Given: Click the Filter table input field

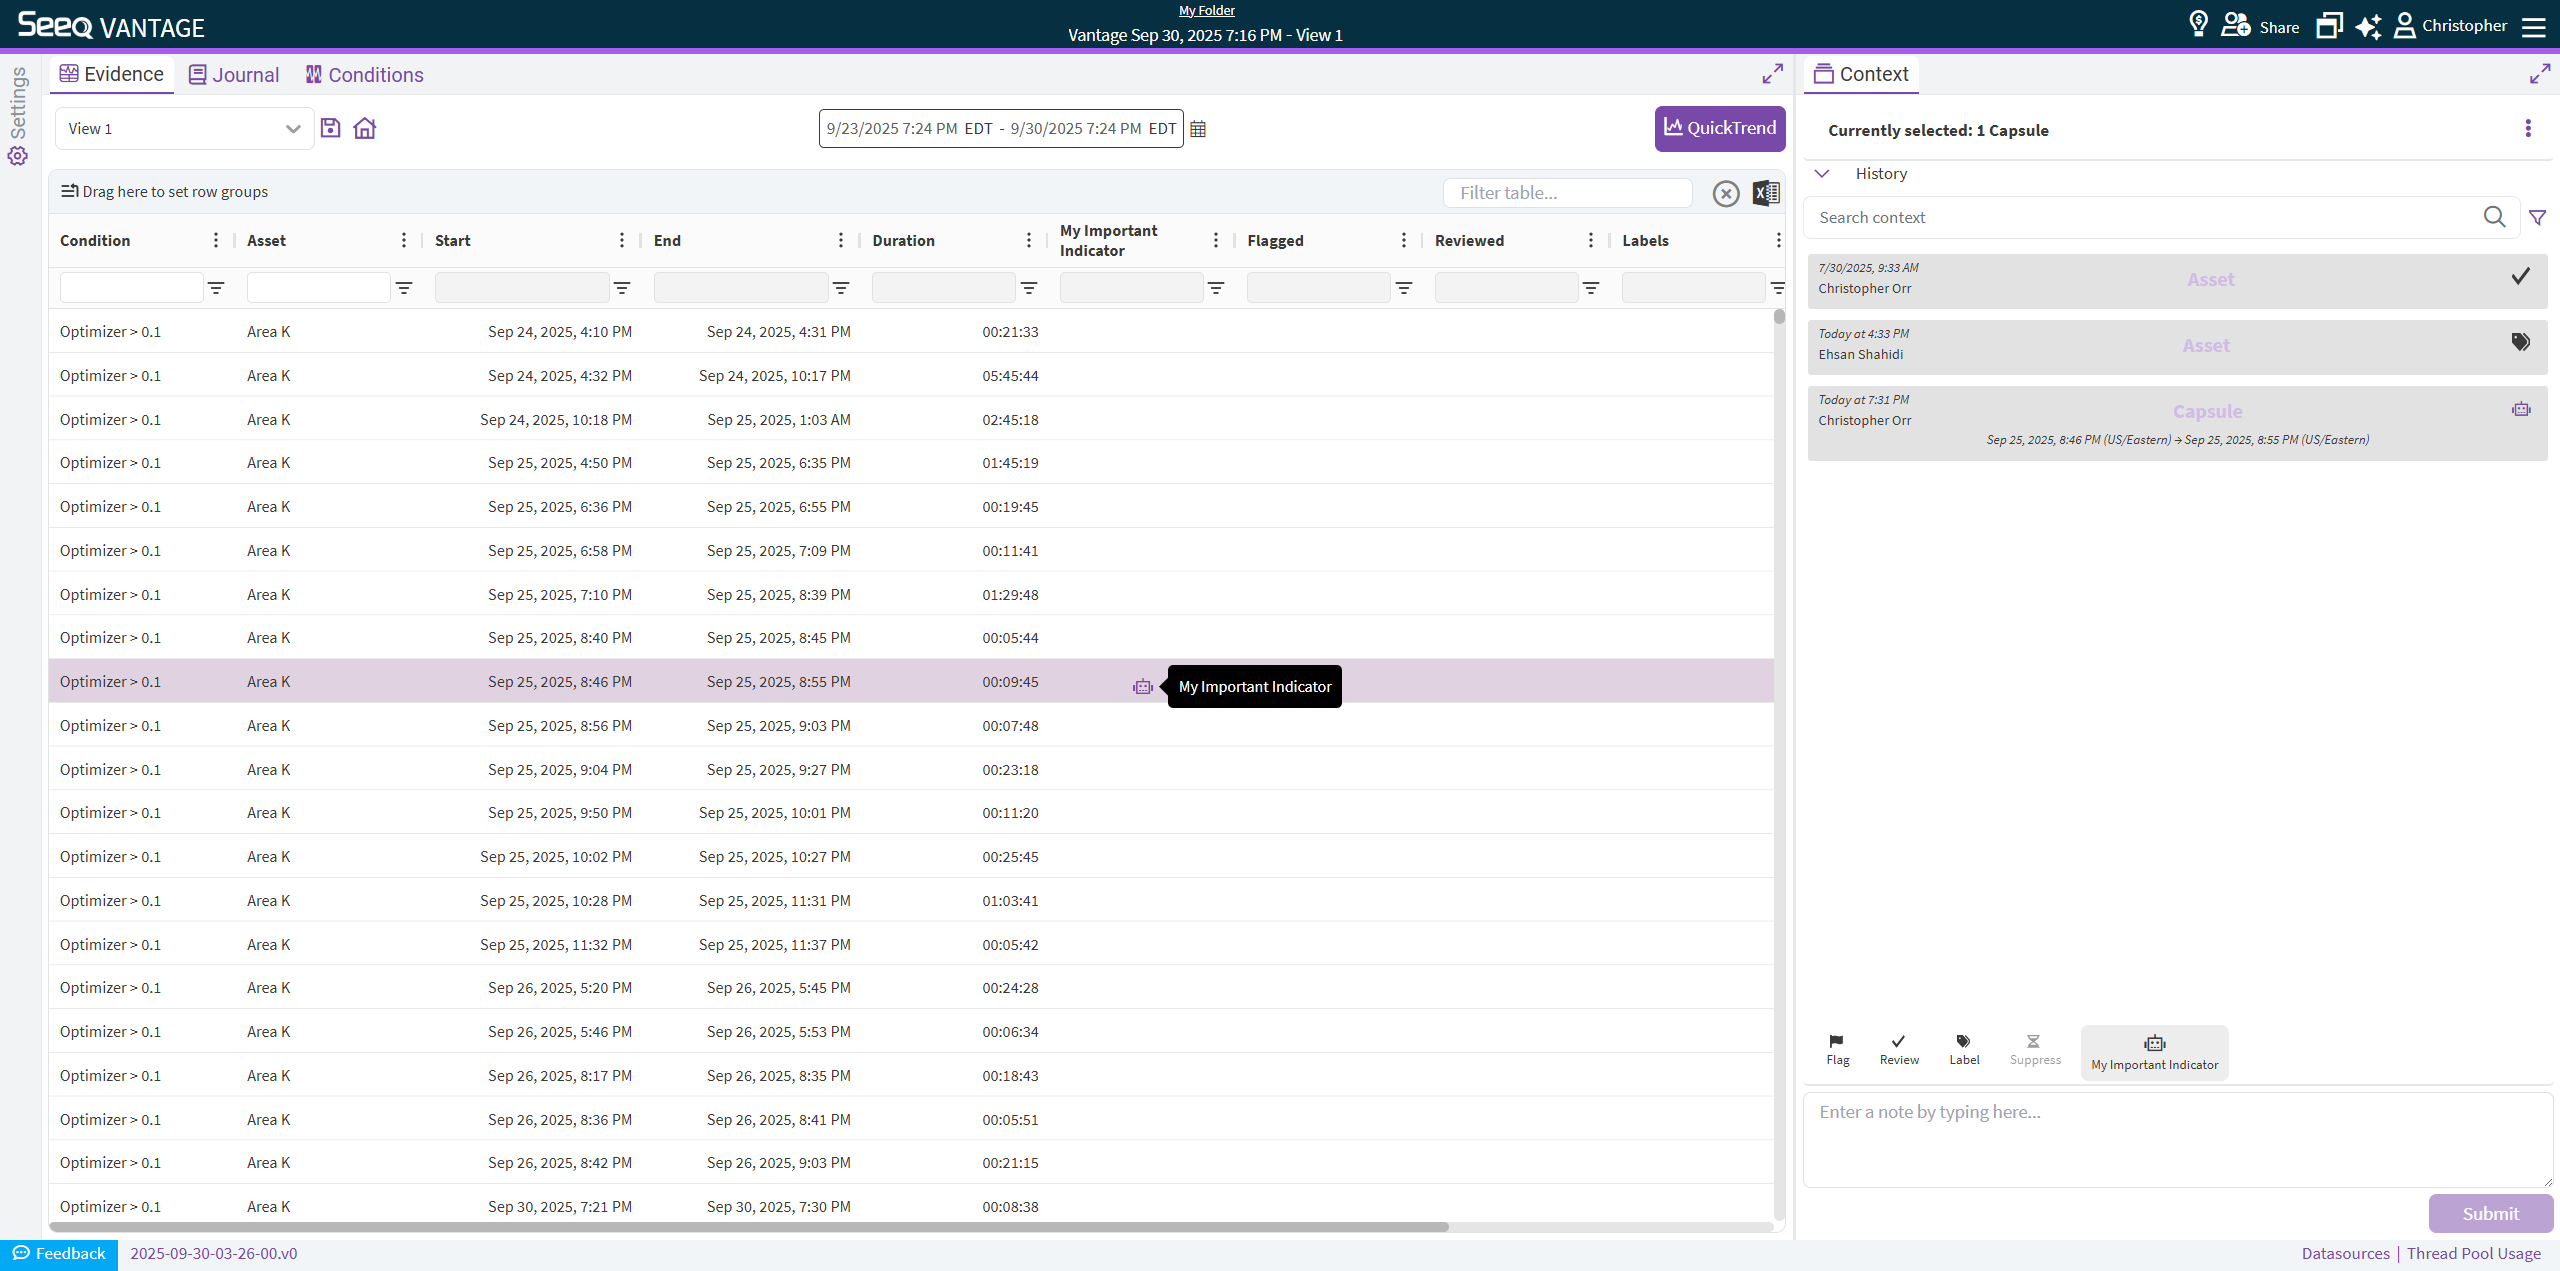Looking at the screenshot, I should click(1566, 193).
